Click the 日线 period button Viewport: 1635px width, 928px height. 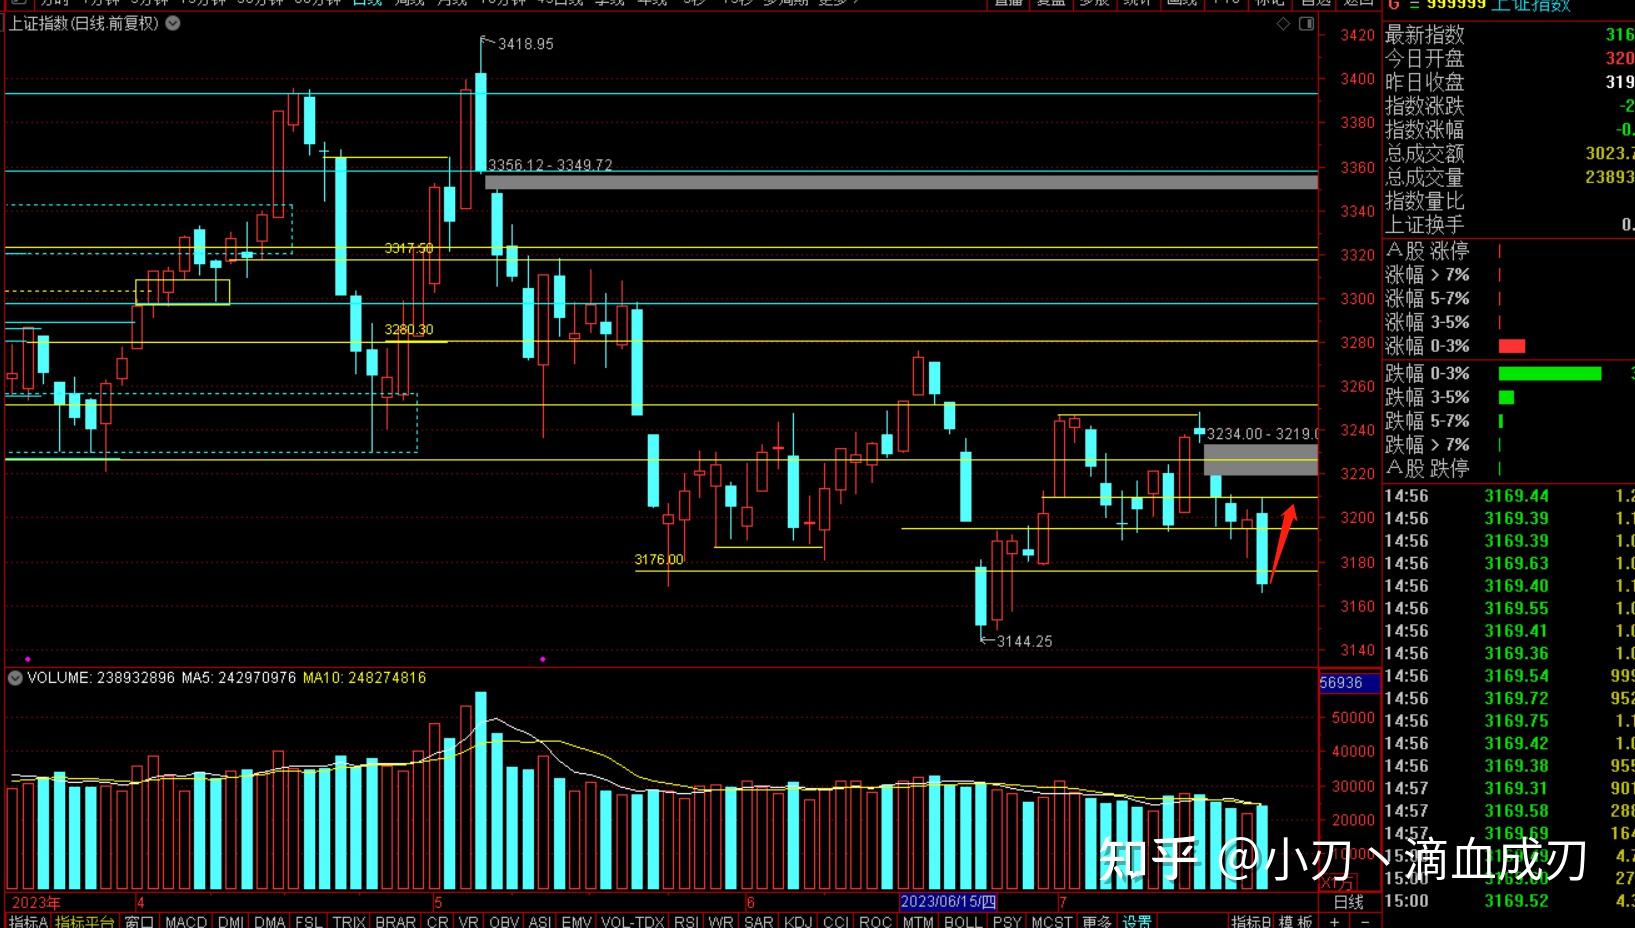tap(1349, 902)
